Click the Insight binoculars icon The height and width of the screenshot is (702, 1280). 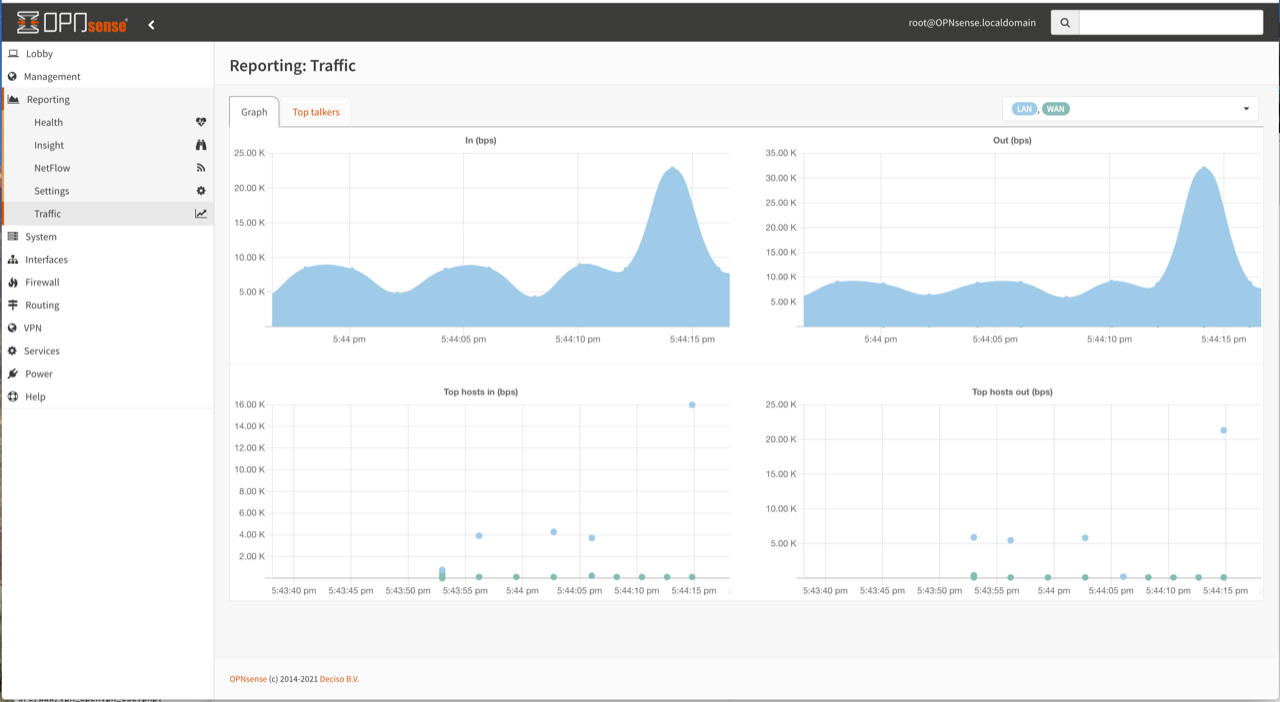click(201, 145)
